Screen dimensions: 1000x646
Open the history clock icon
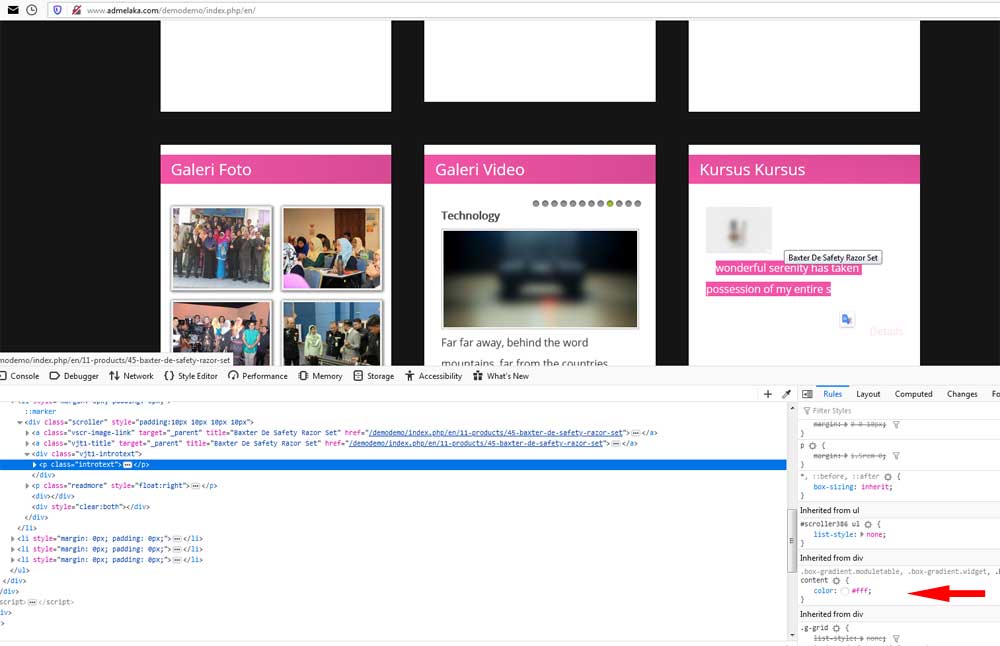tap(31, 10)
